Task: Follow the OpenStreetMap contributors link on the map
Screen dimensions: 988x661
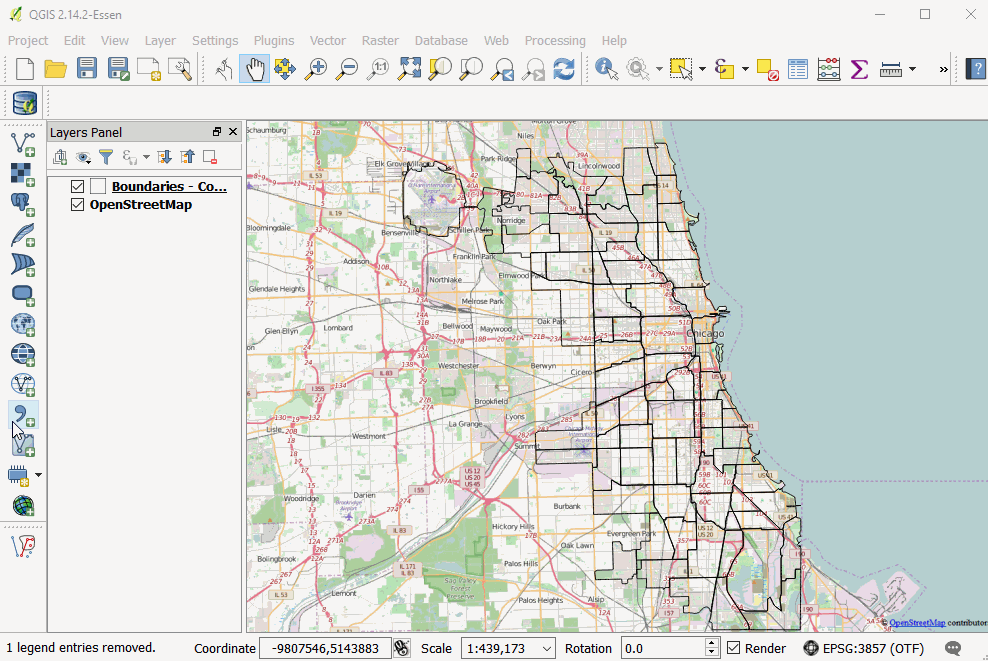Action: click(917, 623)
